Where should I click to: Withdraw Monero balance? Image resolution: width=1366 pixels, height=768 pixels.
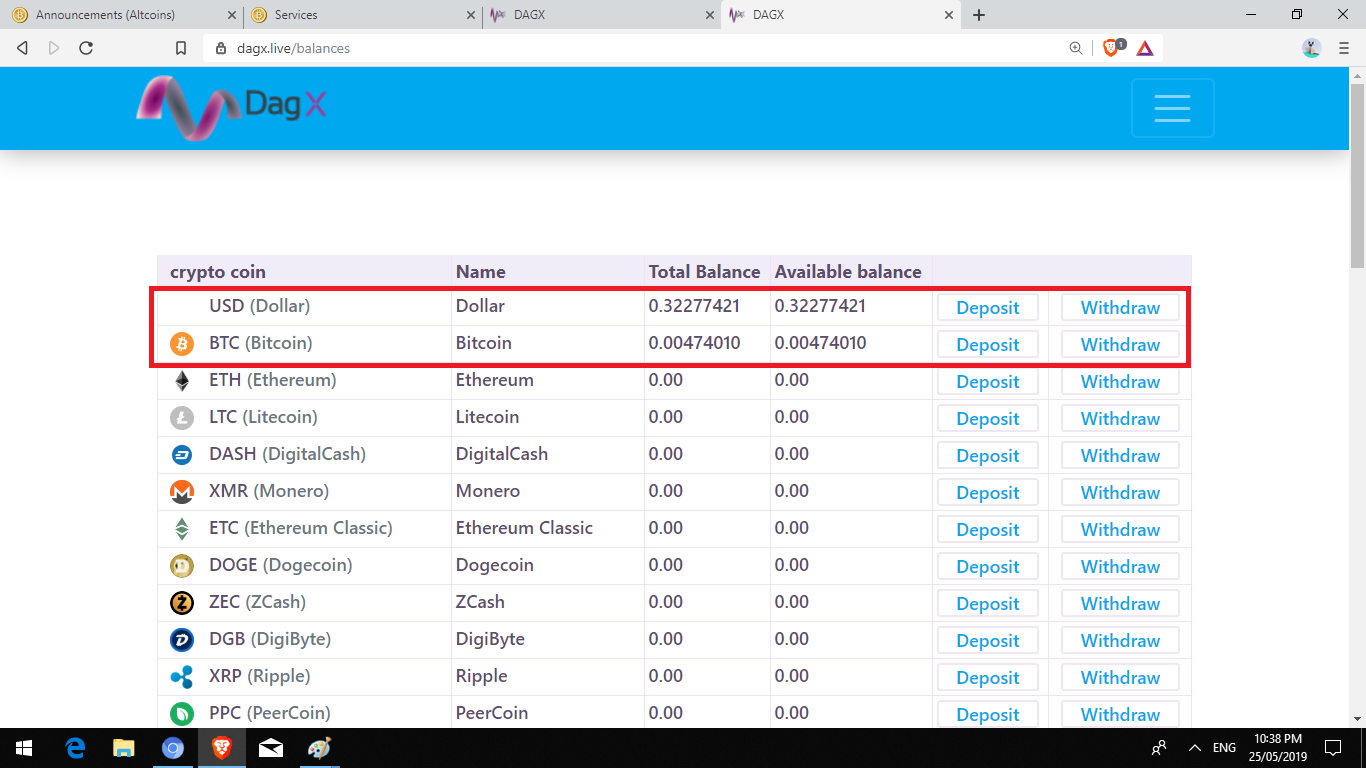1120,492
